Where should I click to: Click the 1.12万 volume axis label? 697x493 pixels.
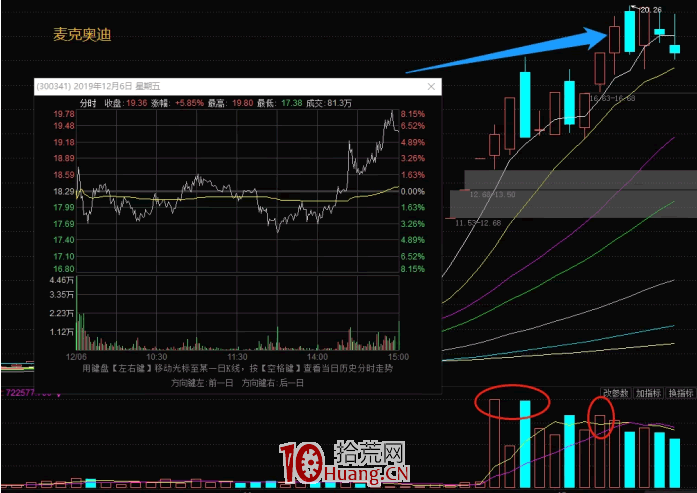[x=62, y=332]
